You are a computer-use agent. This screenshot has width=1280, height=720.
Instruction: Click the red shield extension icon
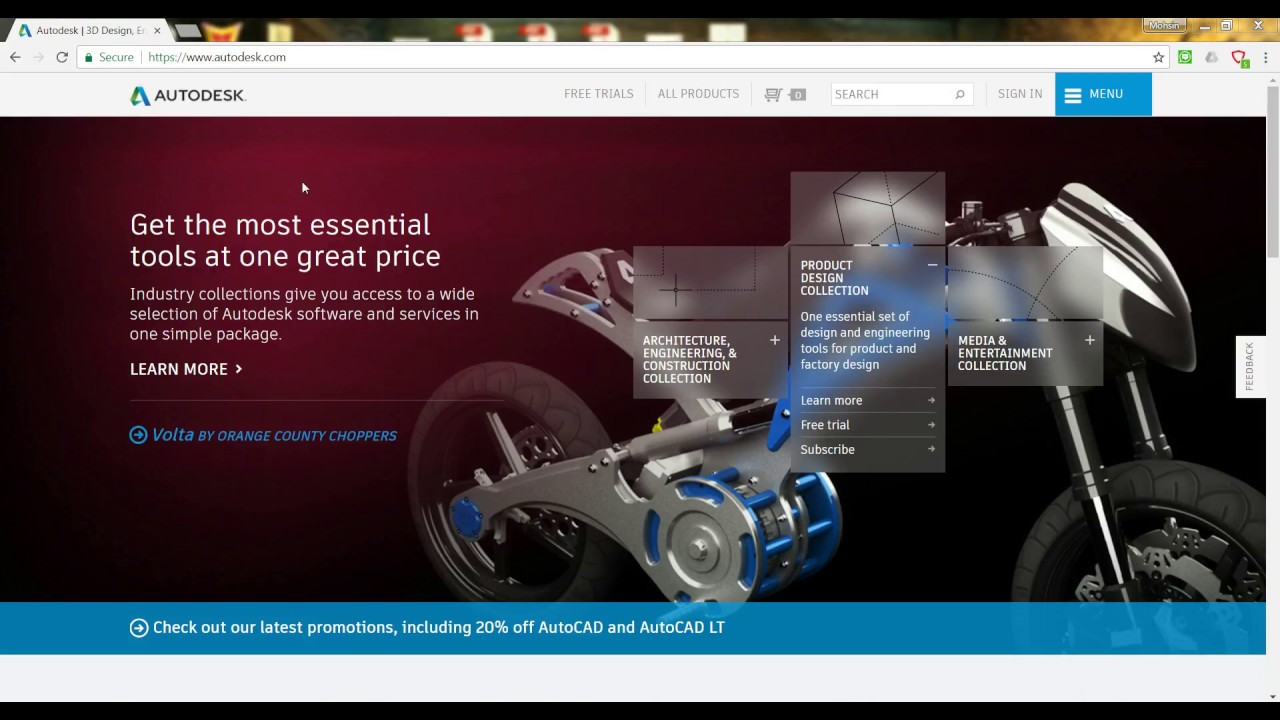1239,58
